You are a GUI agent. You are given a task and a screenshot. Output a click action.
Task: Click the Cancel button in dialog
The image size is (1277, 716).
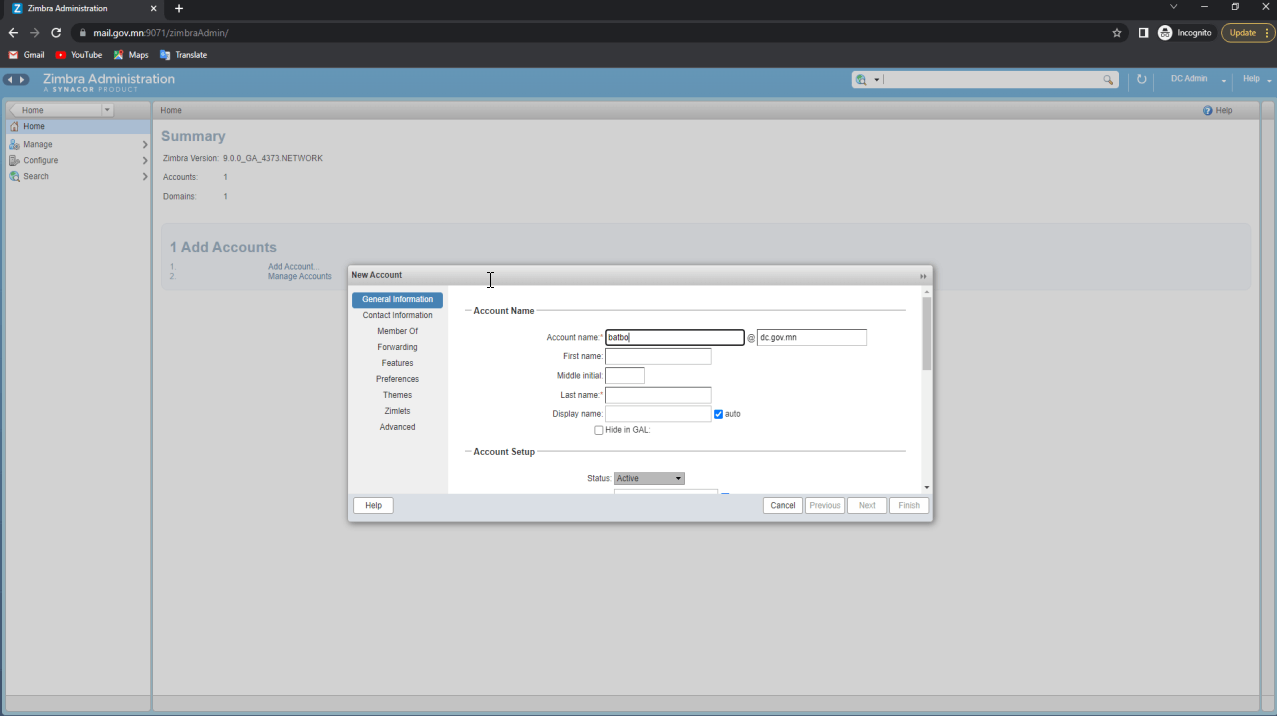(x=783, y=506)
